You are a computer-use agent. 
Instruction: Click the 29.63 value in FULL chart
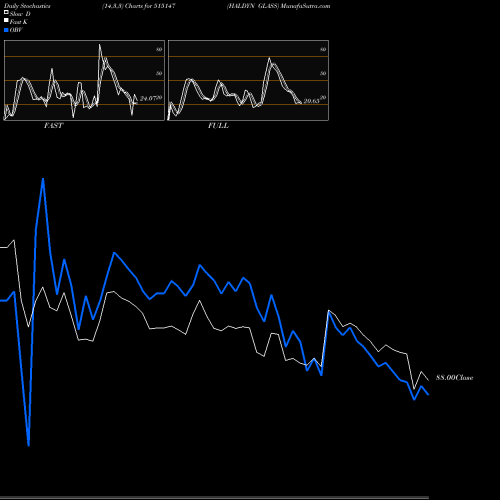tap(312, 100)
